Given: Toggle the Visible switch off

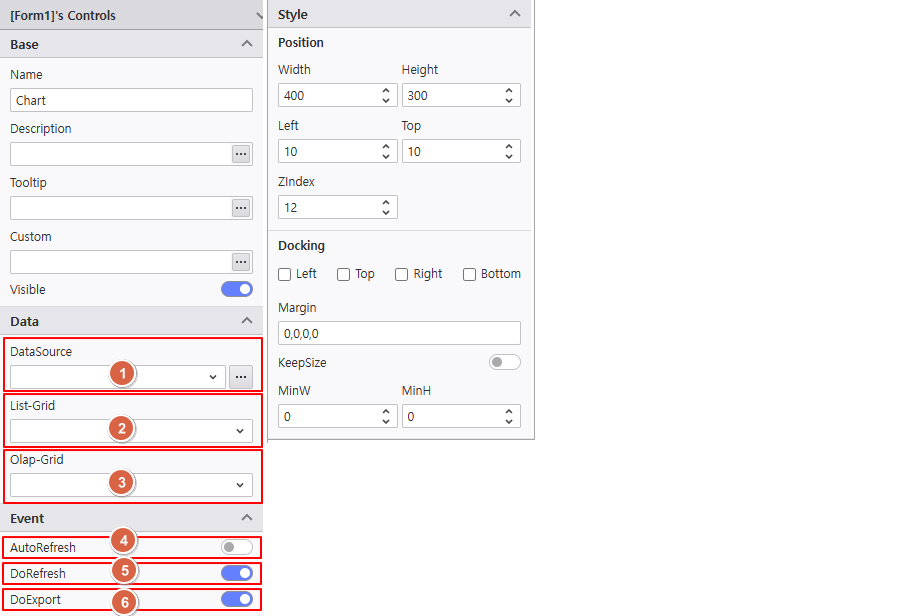Looking at the screenshot, I should click(x=237, y=290).
